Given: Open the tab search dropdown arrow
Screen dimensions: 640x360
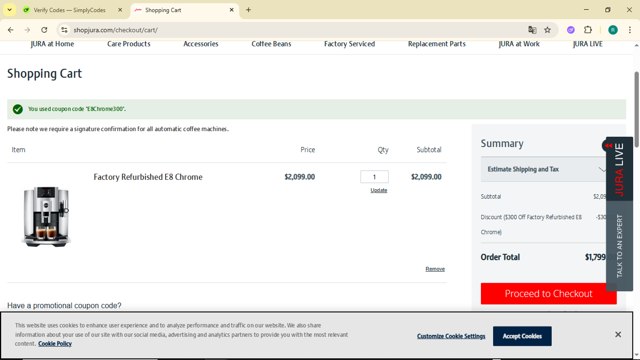Looking at the screenshot, I should (x=9, y=10).
